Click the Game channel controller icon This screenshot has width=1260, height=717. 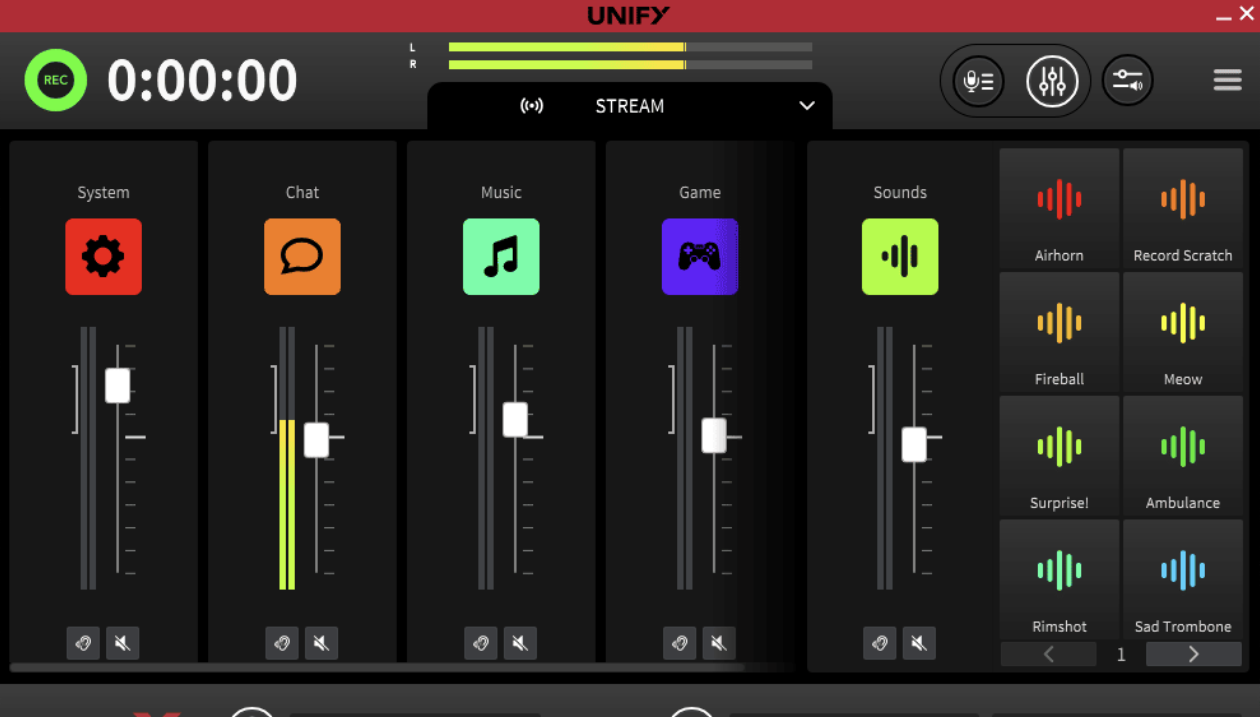pyautogui.click(x=700, y=257)
